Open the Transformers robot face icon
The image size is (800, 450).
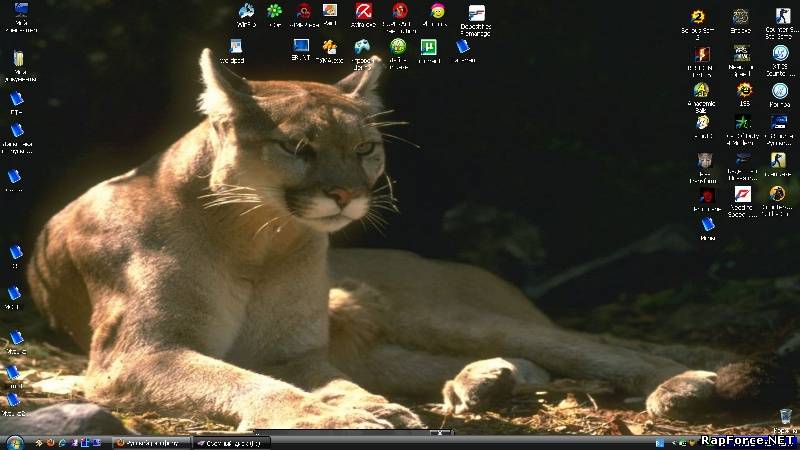click(x=705, y=161)
